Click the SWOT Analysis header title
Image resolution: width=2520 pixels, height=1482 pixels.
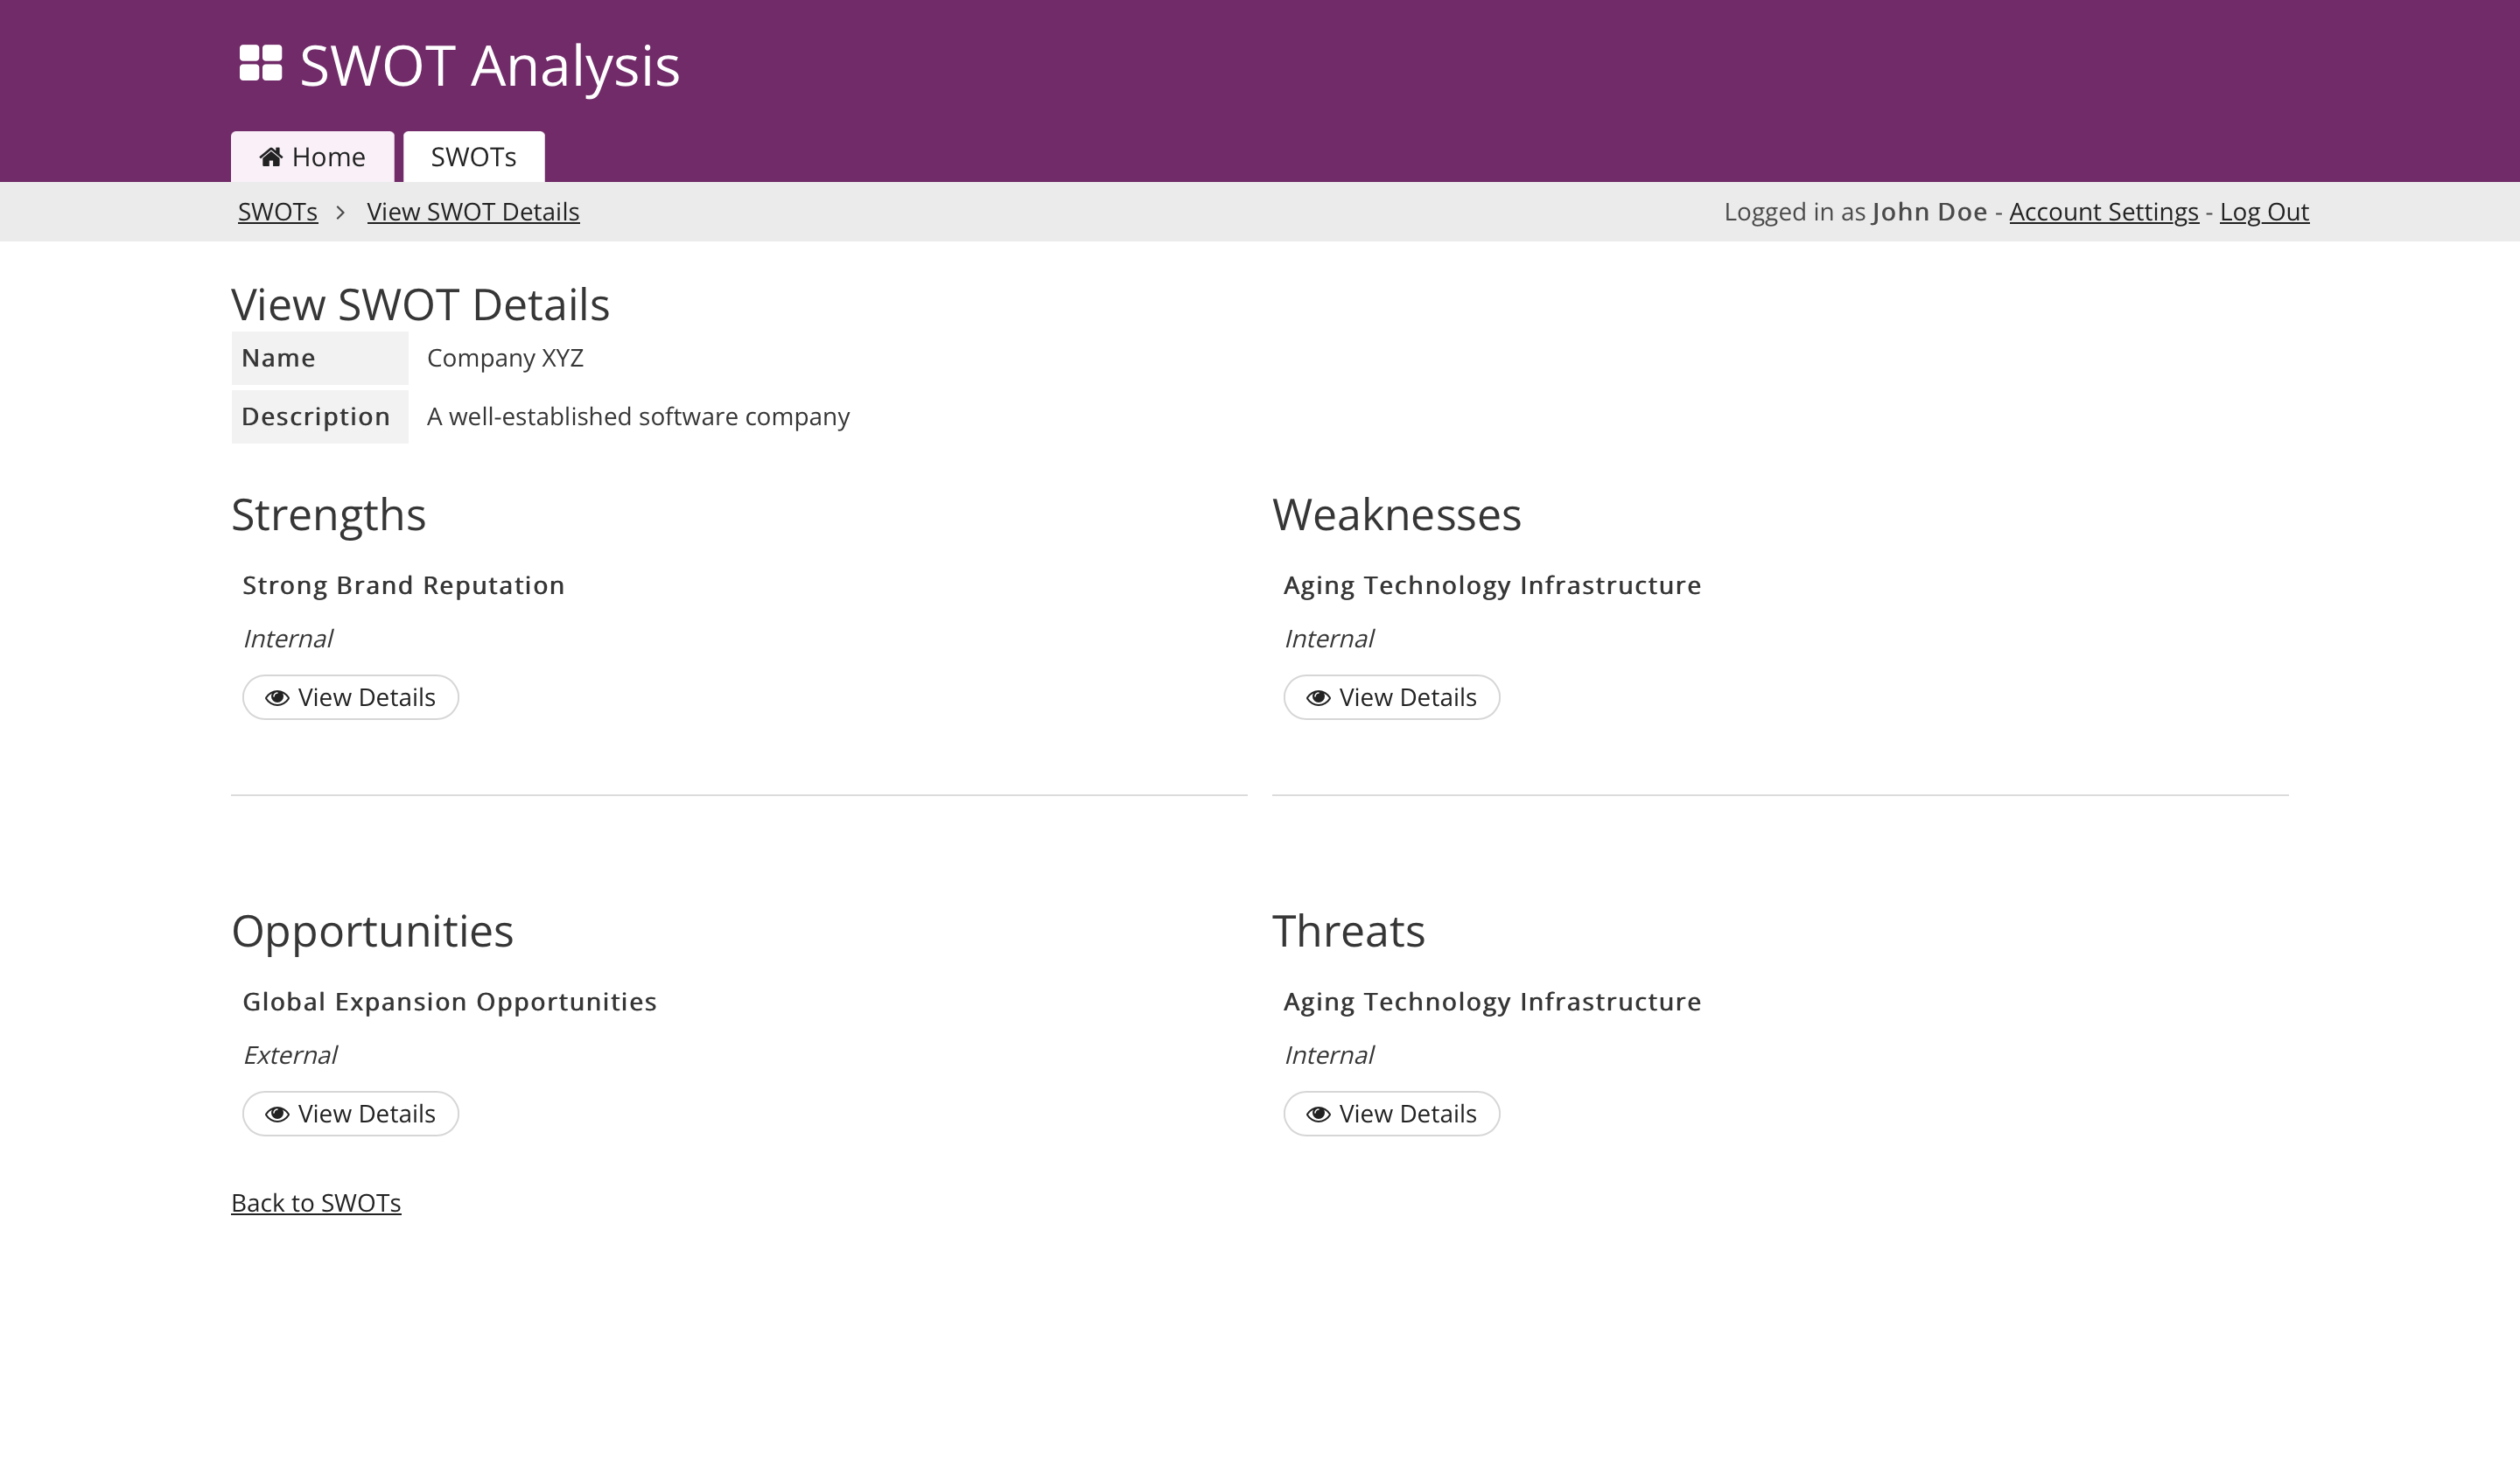489,66
